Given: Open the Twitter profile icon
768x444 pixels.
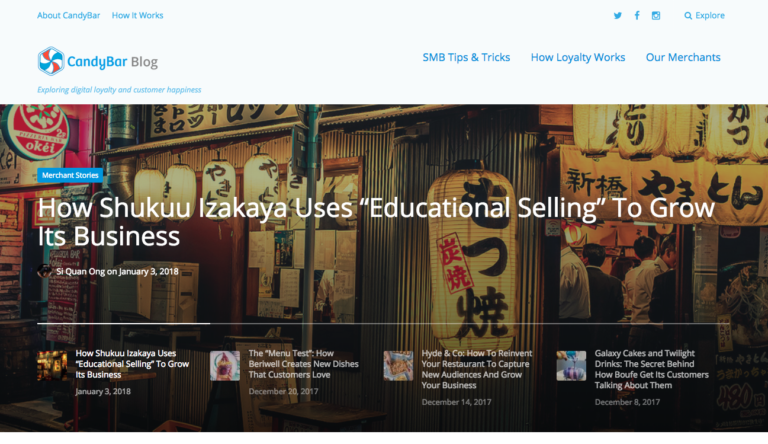Looking at the screenshot, I should [x=618, y=16].
